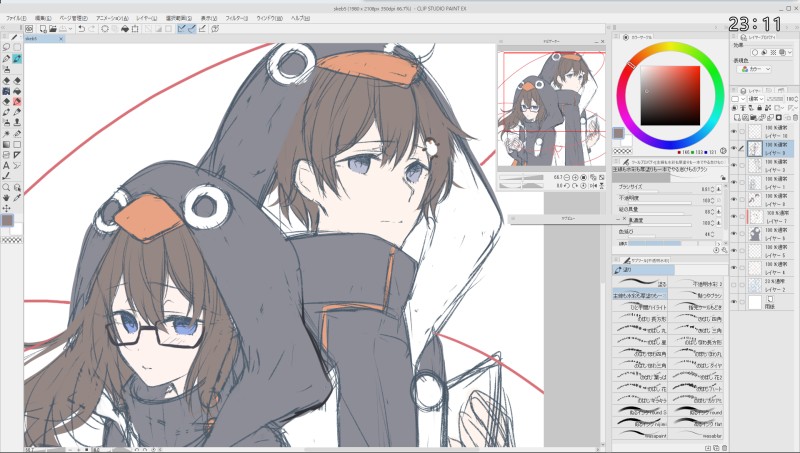Click the main gray color swatch below wheel
Screen dimensions: 800x453
click(x=618, y=133)
